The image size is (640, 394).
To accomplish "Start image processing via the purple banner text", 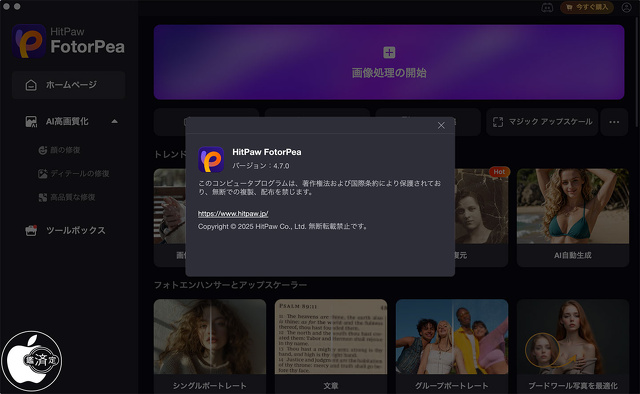I will tap(389, 73).
